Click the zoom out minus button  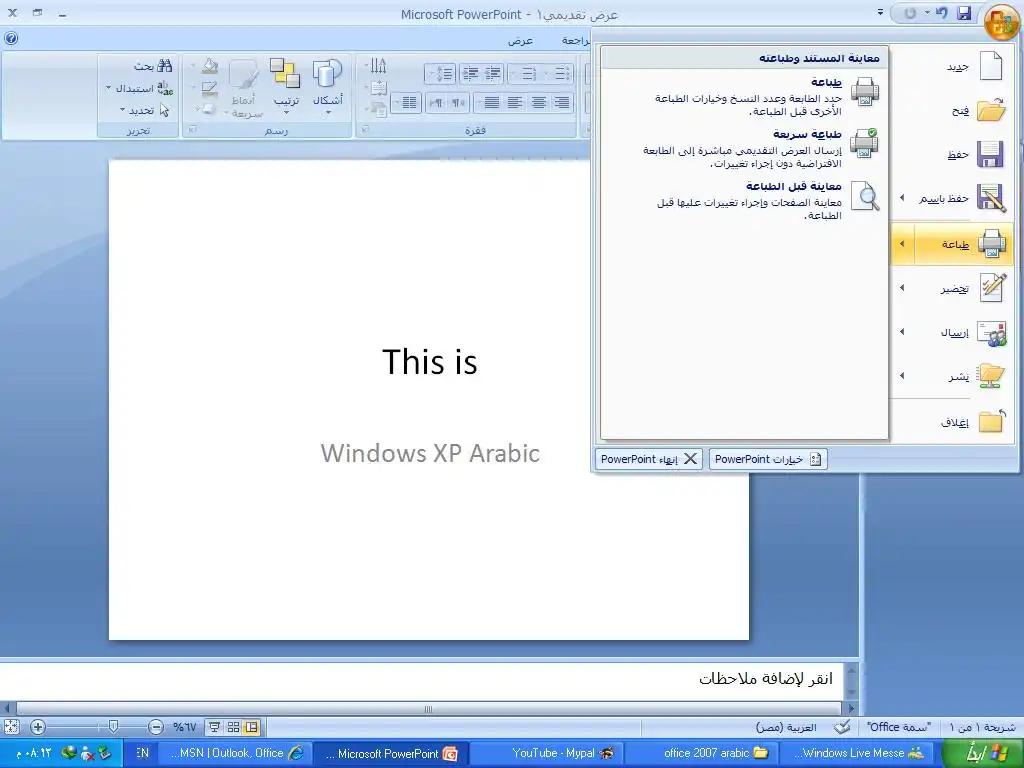155,727
